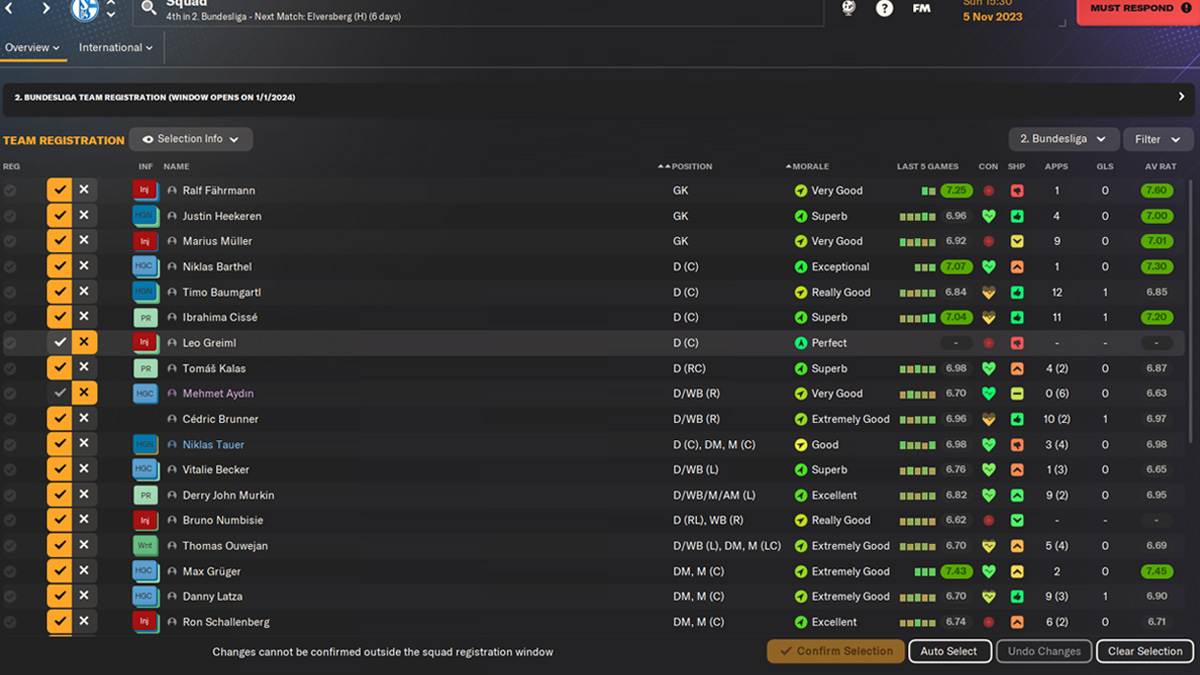1200x675 pixels.
Task: Open the Selection Info dropdown
Action: [x=190, y=139]
